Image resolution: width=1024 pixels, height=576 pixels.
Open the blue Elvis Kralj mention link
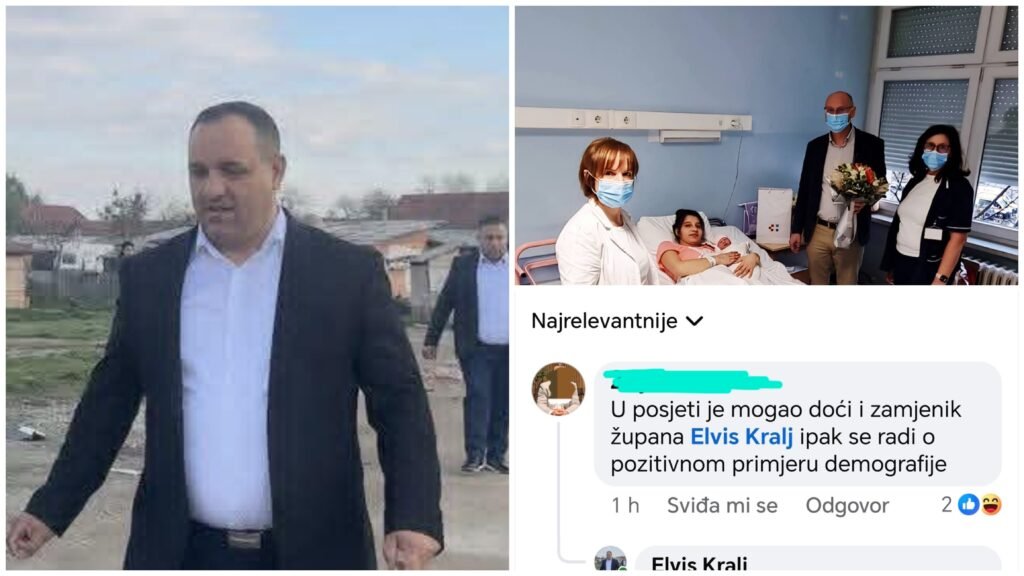pyautogui.click(x=741, y=436)
